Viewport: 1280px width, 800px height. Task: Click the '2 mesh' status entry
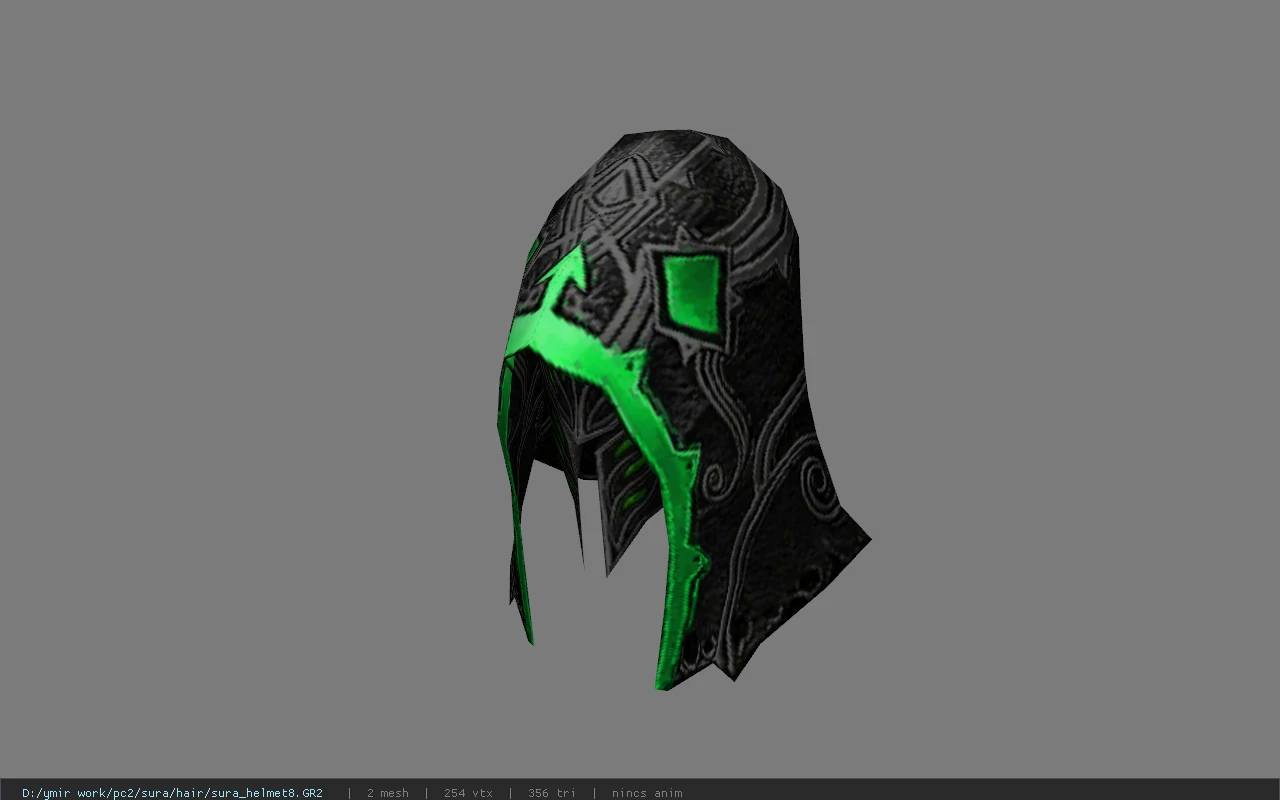pos(387,793)
